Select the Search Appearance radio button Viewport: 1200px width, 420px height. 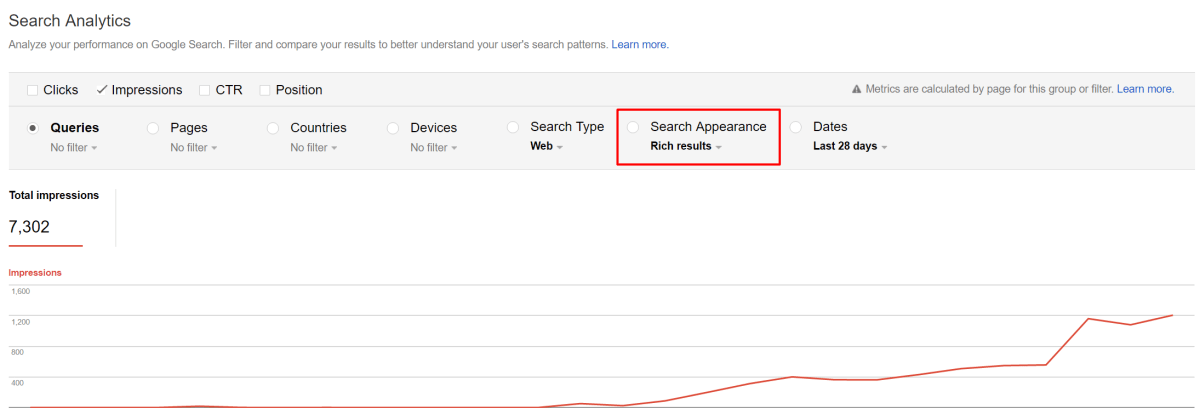(633, 127)
